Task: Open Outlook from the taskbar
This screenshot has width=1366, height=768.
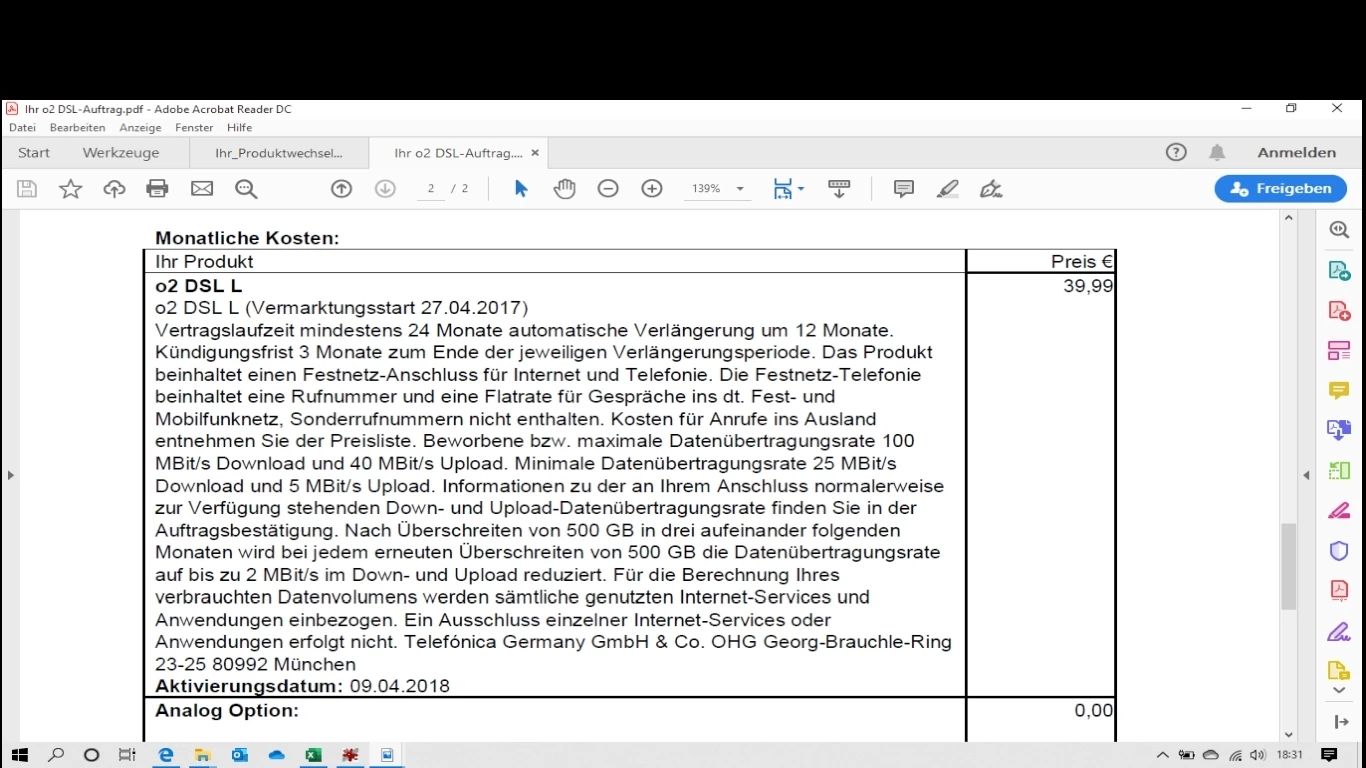Action: click(239, 755)
